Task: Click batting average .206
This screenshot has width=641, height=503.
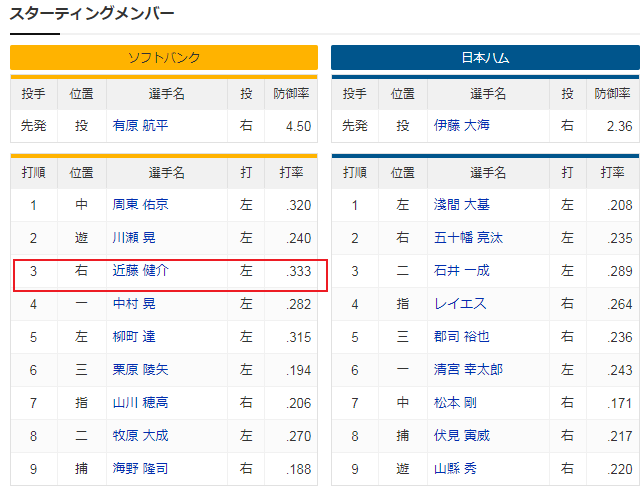Action: click(299, 404)
